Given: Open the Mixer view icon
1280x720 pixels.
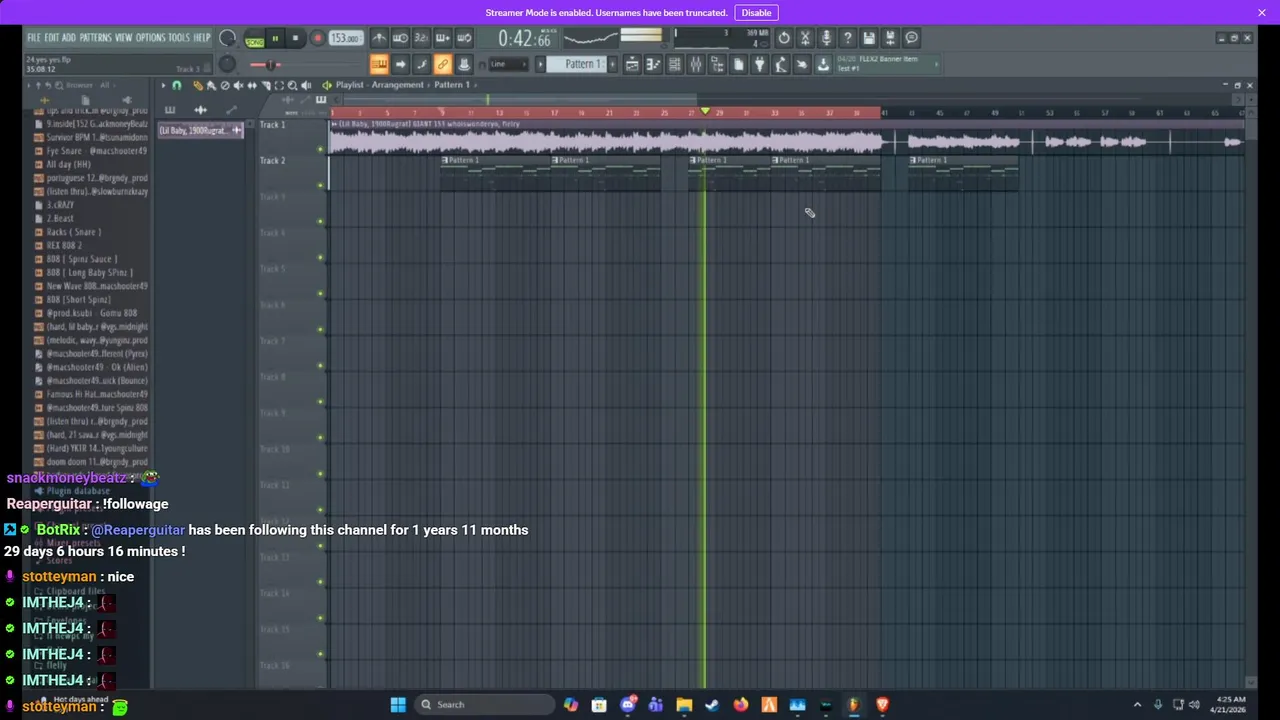Looking at the screenshot, I should [x=696, y=64].
